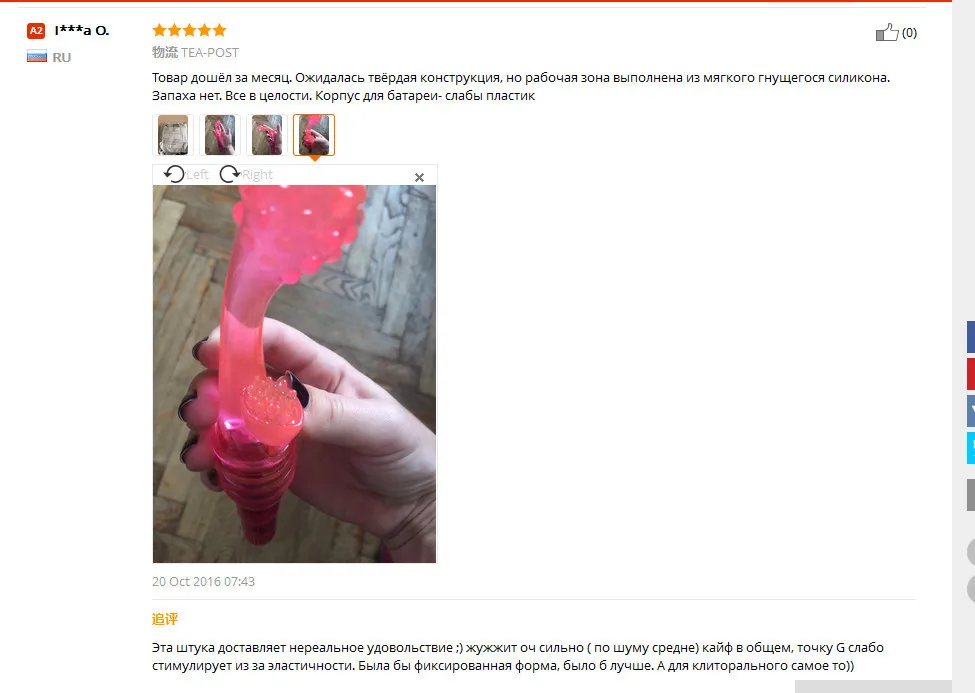
Task: Click the helpful count (0)
Action: pos(909,32)
